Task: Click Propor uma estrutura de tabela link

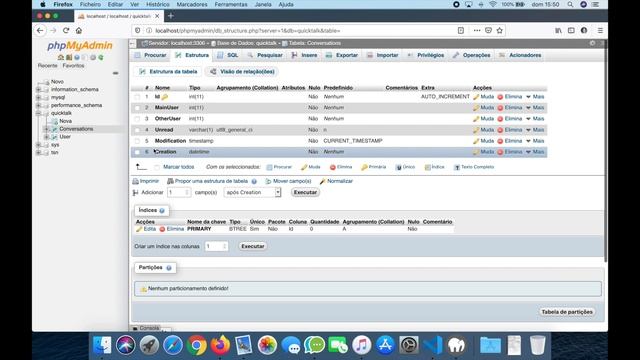Action: (208, 181)
